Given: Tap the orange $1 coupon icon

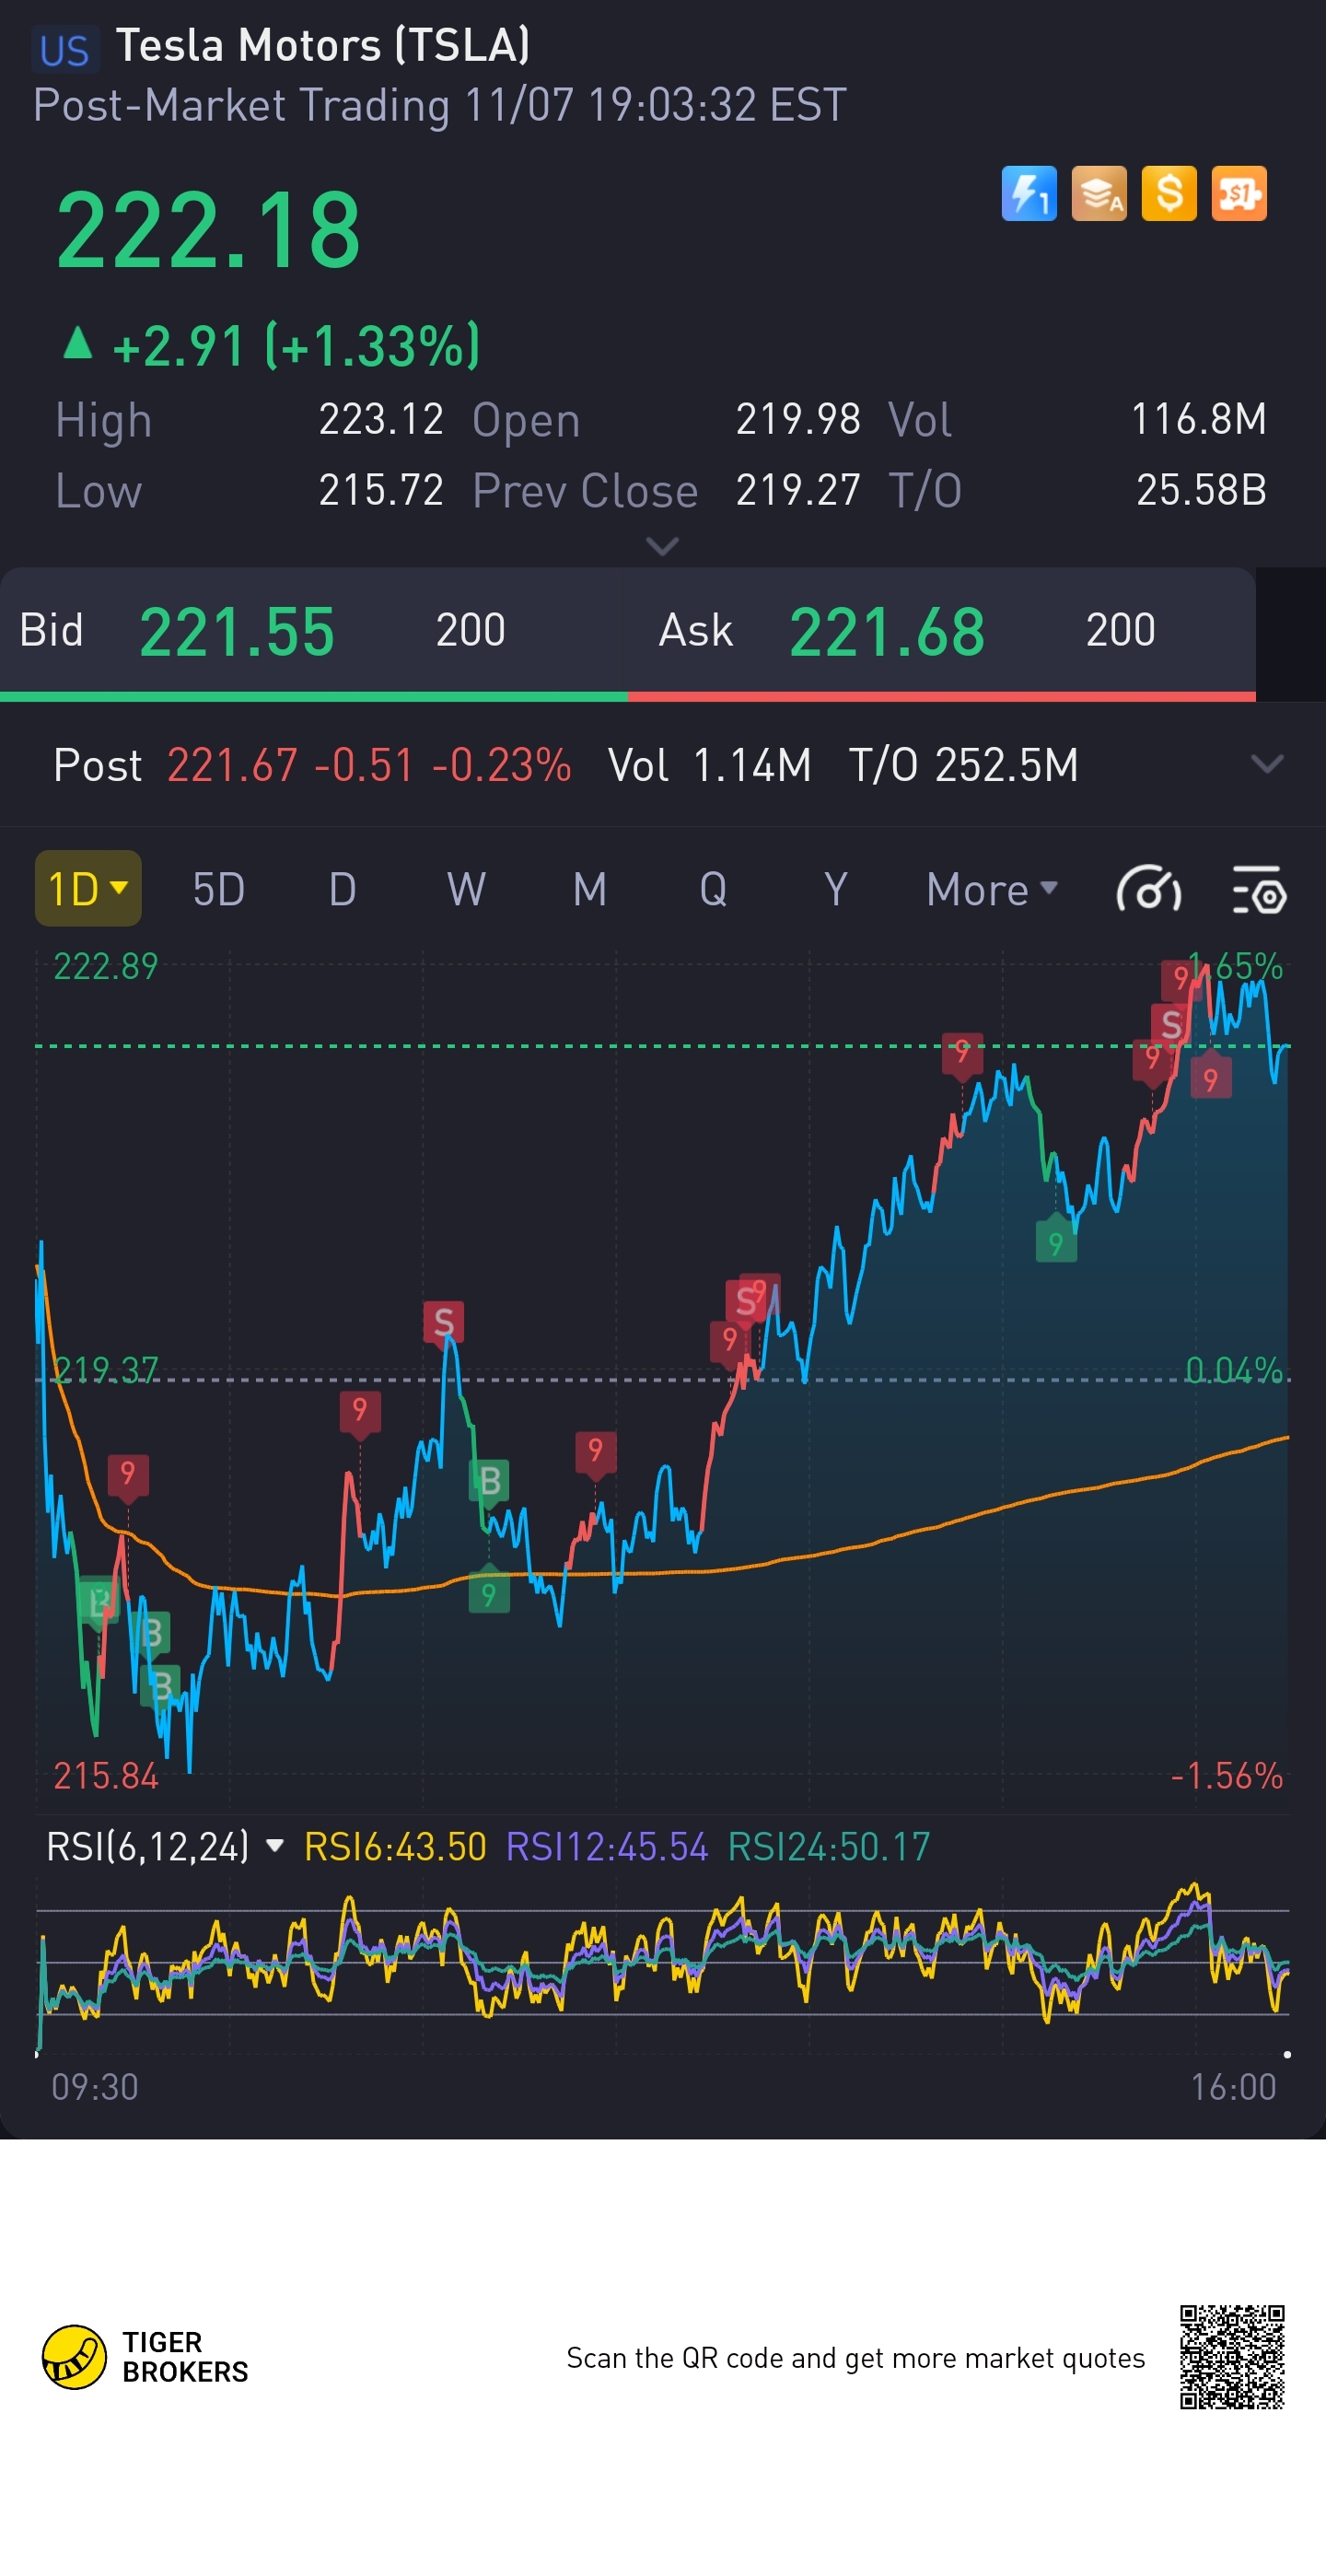Looking at the screenshot, I should [x=1239, y=193].
